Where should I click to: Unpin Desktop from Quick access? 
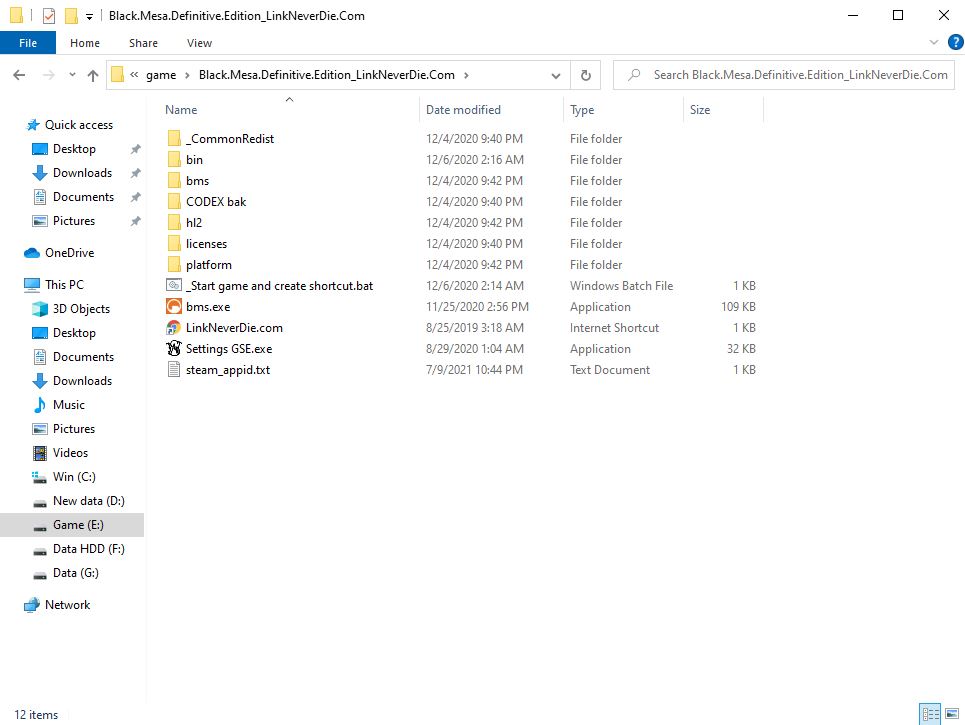tap(136, 149)
